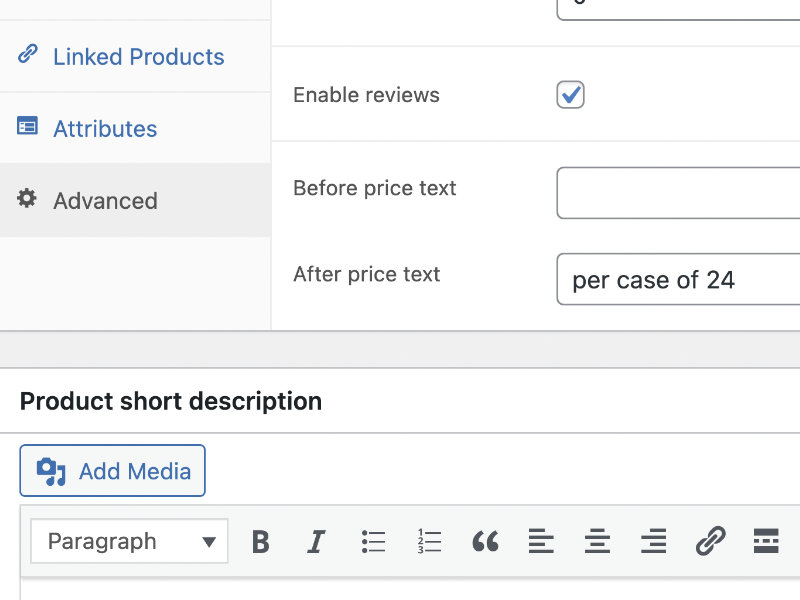This screenshot has height=600, width=800.
Task: Disable the Enable reviews checkbox
Action: (x=570, y=94)
